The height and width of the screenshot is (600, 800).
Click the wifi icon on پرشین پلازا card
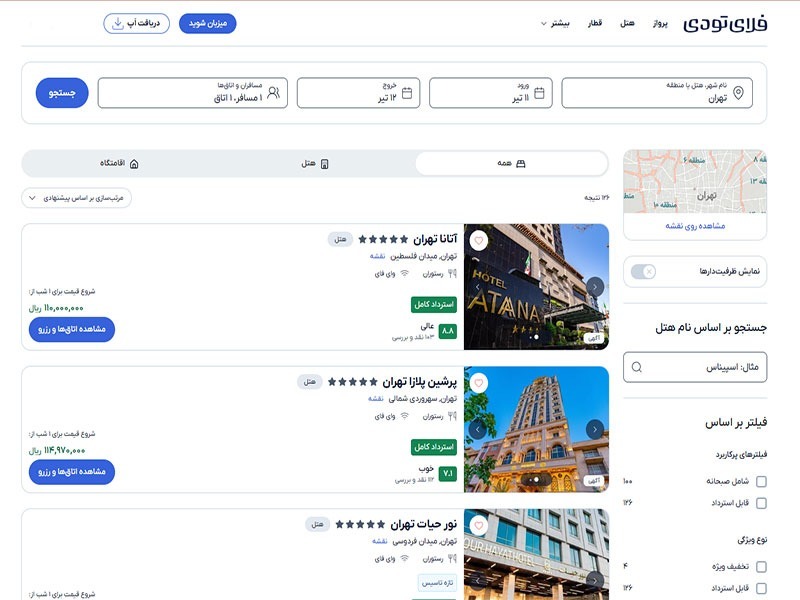(x=405, y=416)
